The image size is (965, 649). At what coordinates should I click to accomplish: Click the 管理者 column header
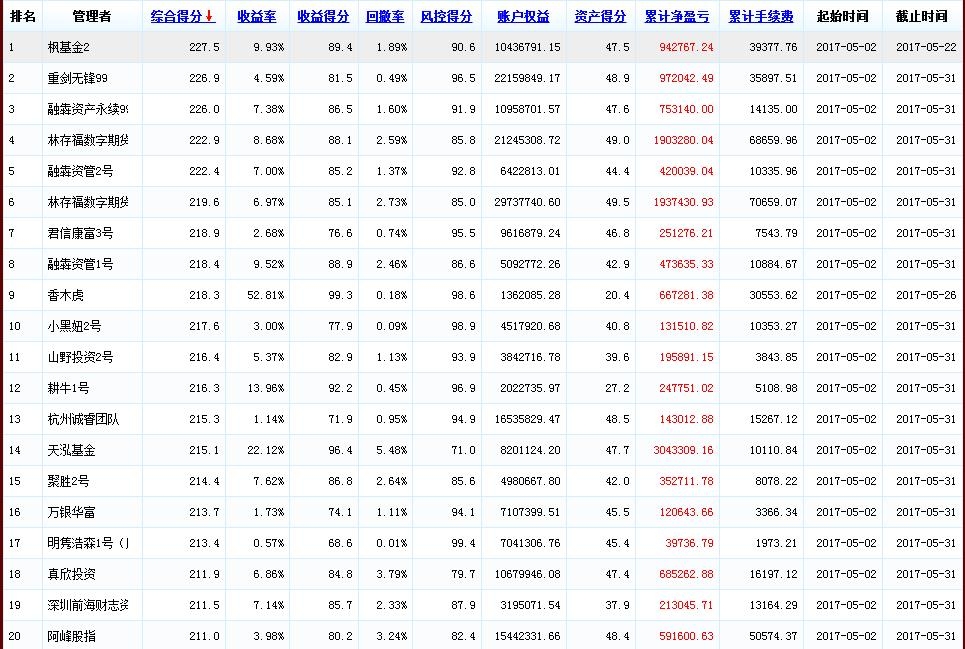coord(92,17)
